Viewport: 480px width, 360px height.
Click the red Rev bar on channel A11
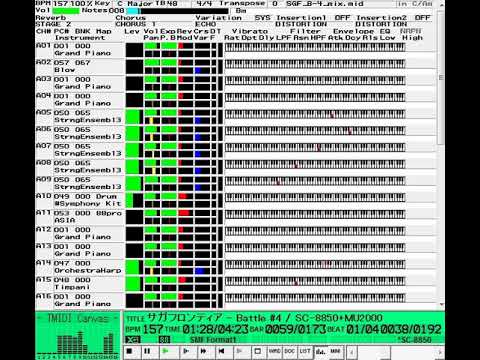click(184, 213)
